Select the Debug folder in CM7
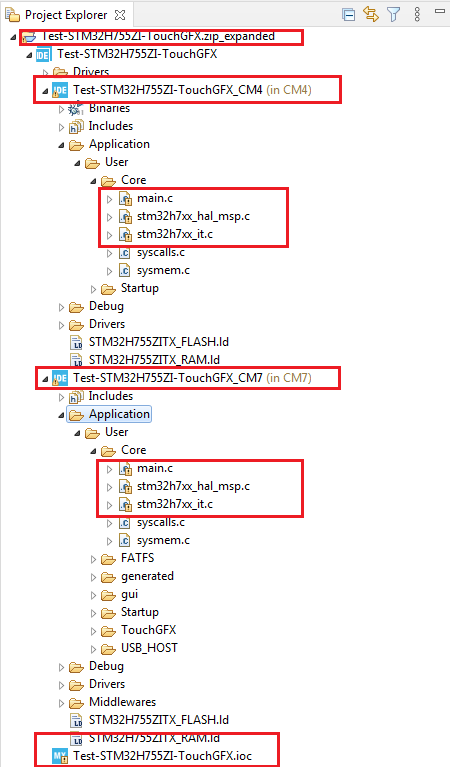The image size is (450, 767). (x=106, y=666)
